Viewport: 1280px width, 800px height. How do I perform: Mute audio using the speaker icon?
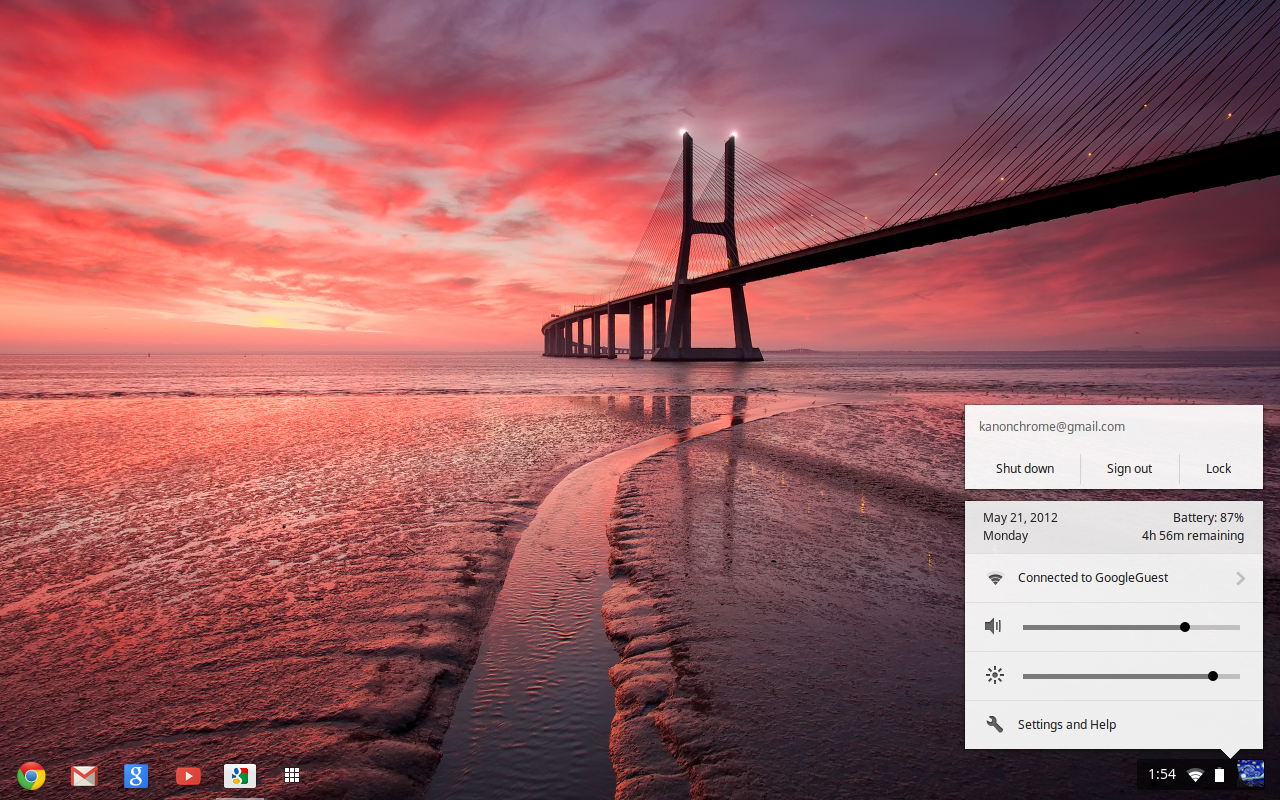click(x=993, y=627)
